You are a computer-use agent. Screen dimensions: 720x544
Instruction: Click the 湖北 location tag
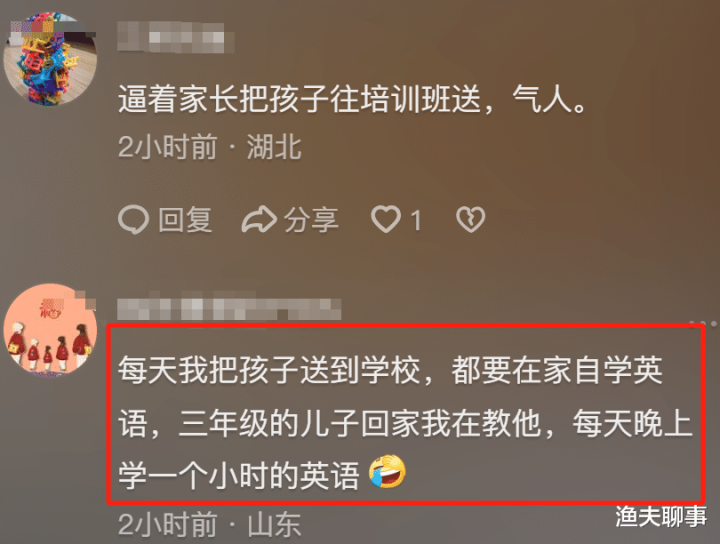[x=274, y=147]
